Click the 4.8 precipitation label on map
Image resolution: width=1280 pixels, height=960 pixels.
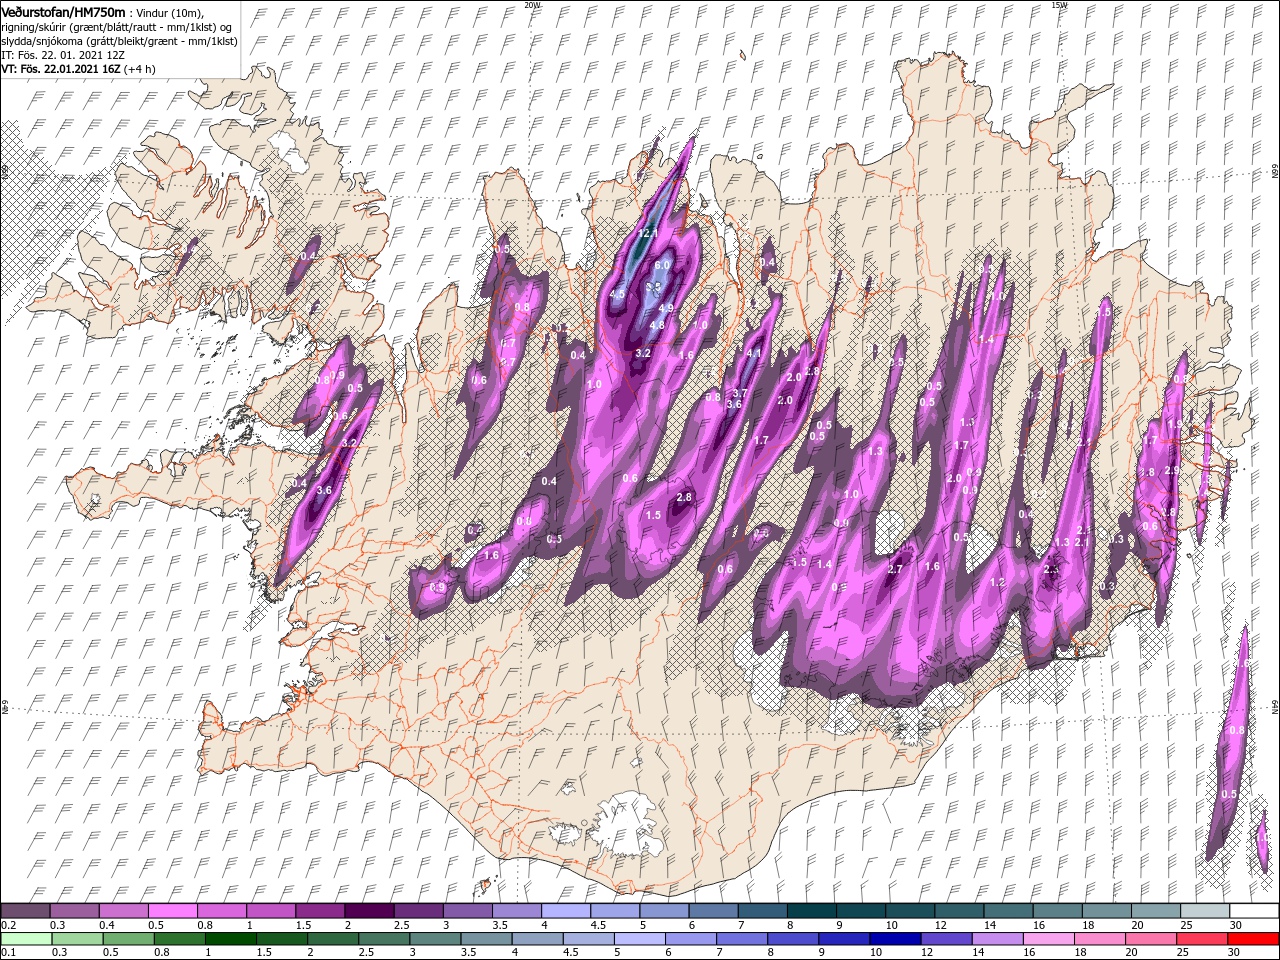coord(657,325)
